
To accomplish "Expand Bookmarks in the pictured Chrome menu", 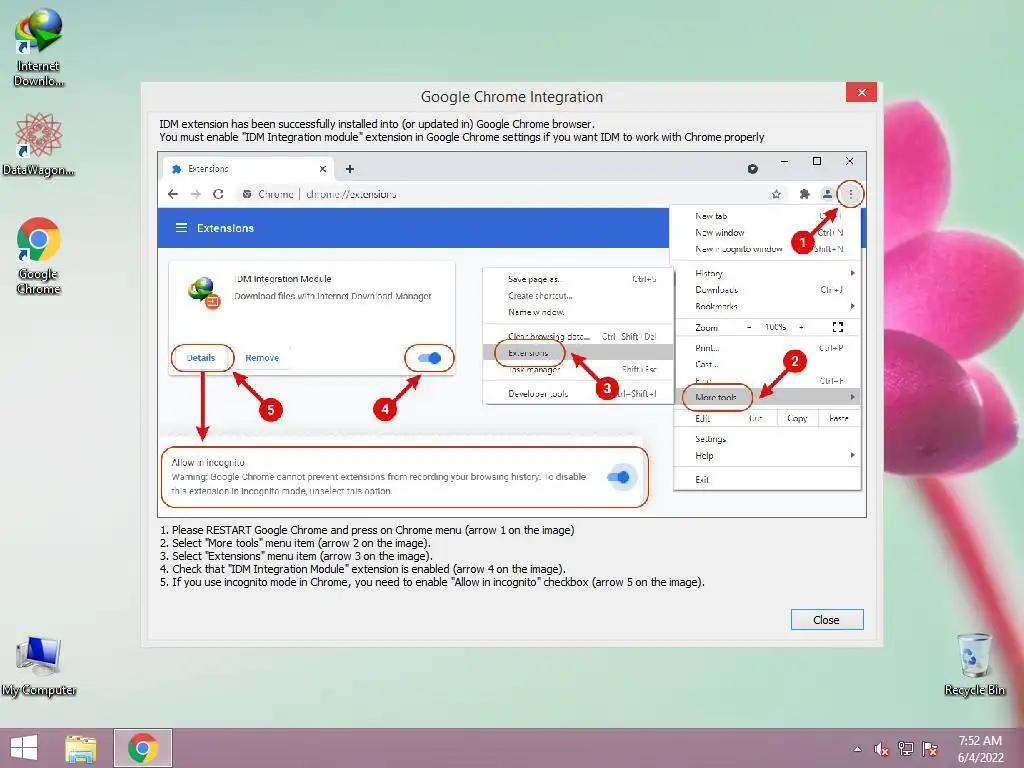I will [x=768, y=306].
